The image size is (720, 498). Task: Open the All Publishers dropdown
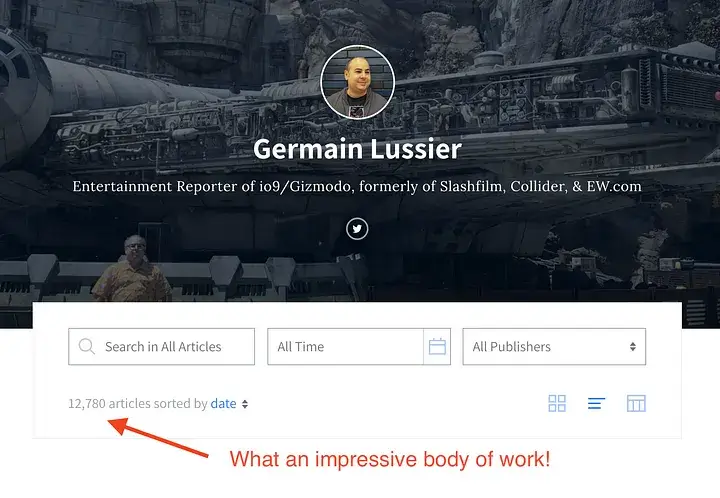click(x=554, y=347)
